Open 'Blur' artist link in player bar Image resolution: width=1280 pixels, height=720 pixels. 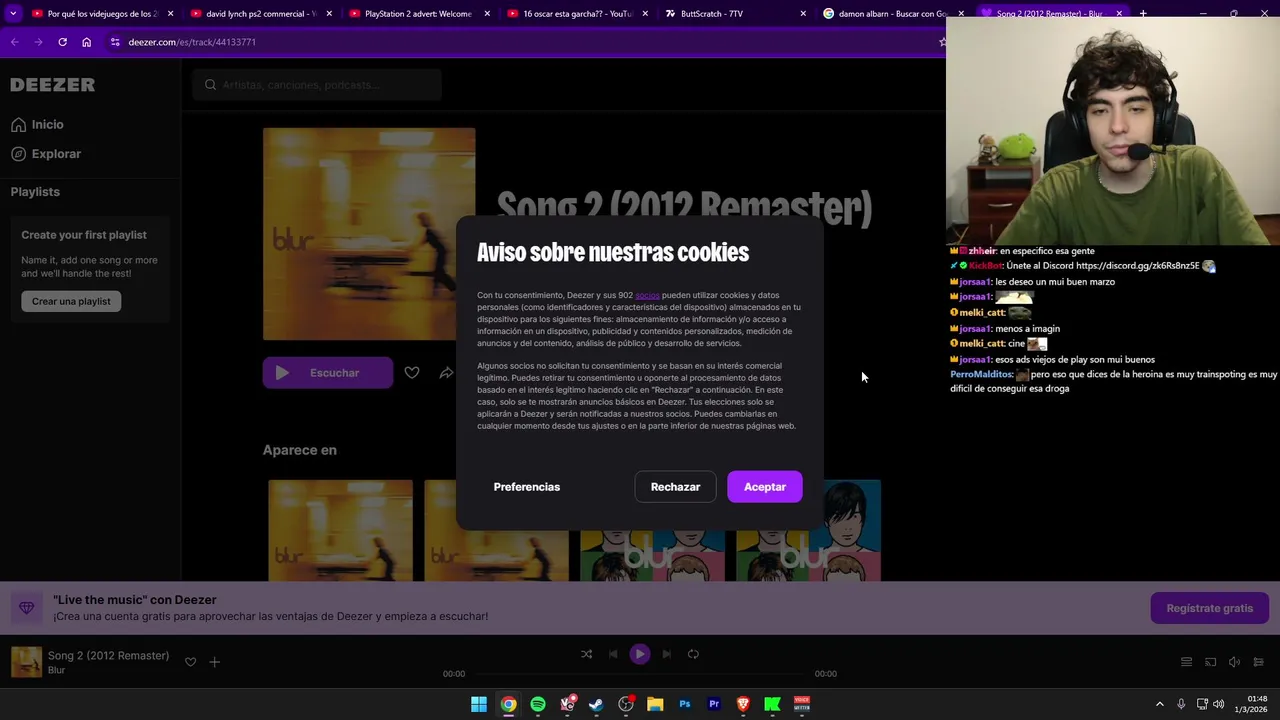coord(56,670)
